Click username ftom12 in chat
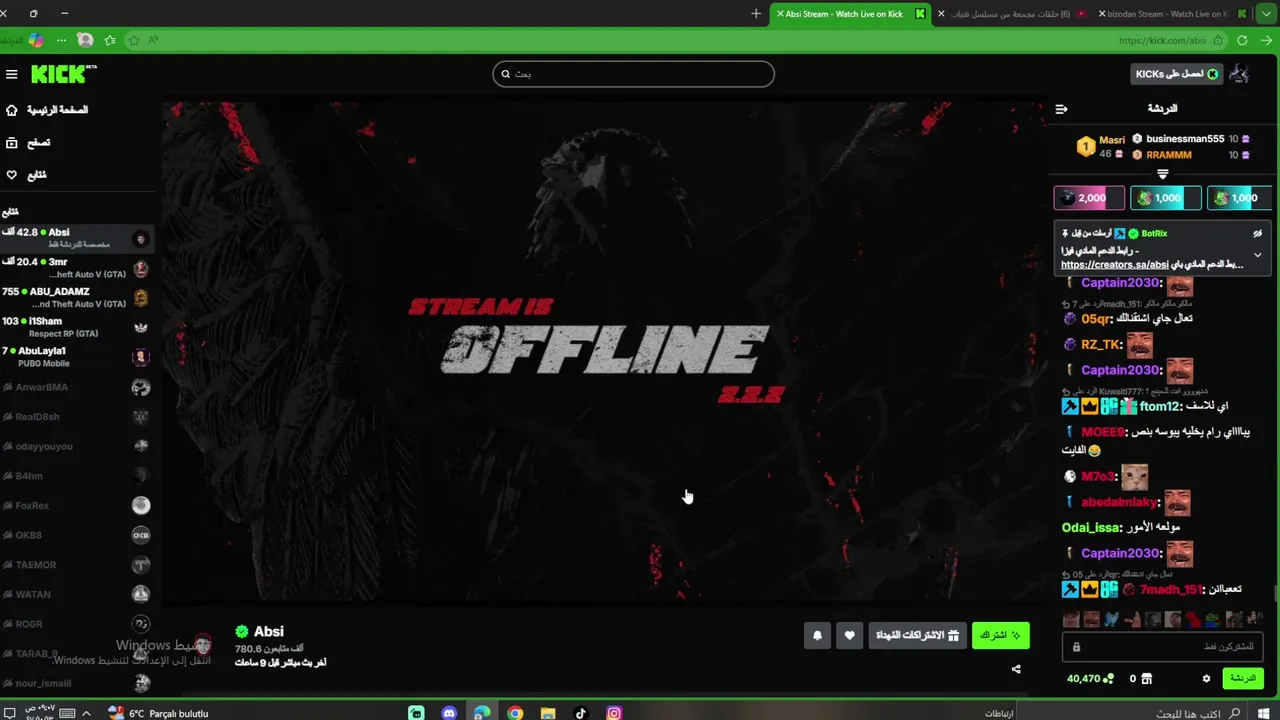 tap(1161, 407)
